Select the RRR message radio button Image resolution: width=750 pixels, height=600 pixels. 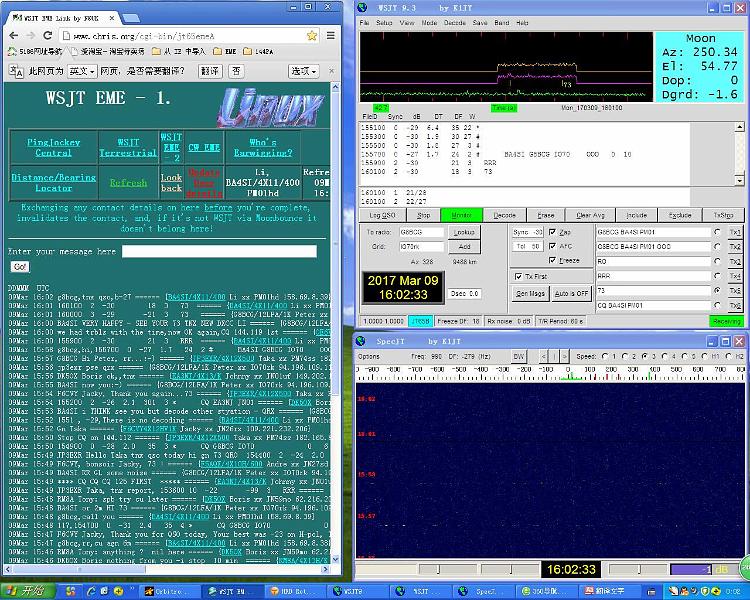coord(717,276)
